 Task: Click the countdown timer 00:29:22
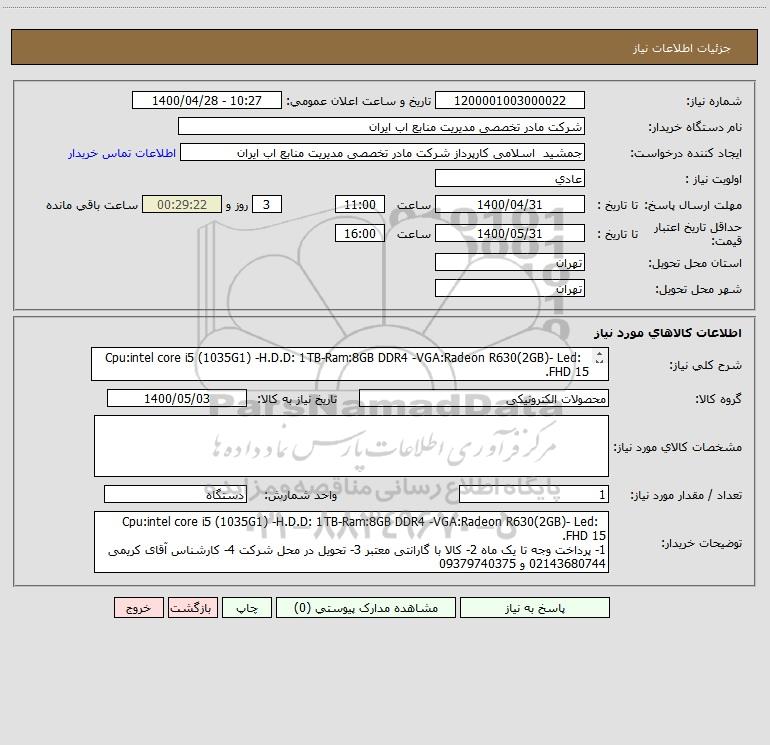pos(182,204)
